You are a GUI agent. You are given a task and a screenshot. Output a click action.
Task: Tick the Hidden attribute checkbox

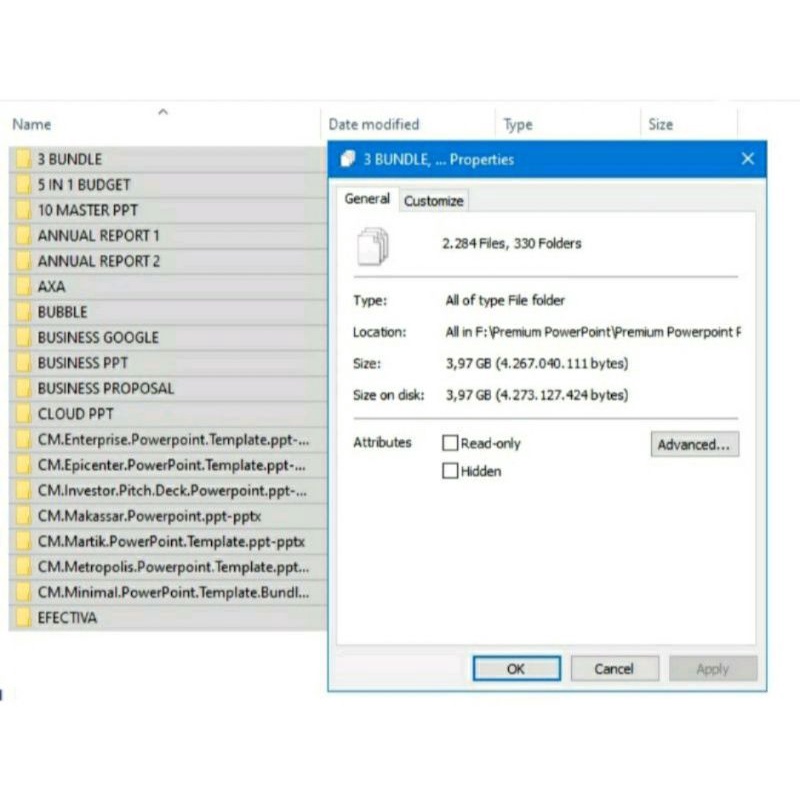click(450, 470)
